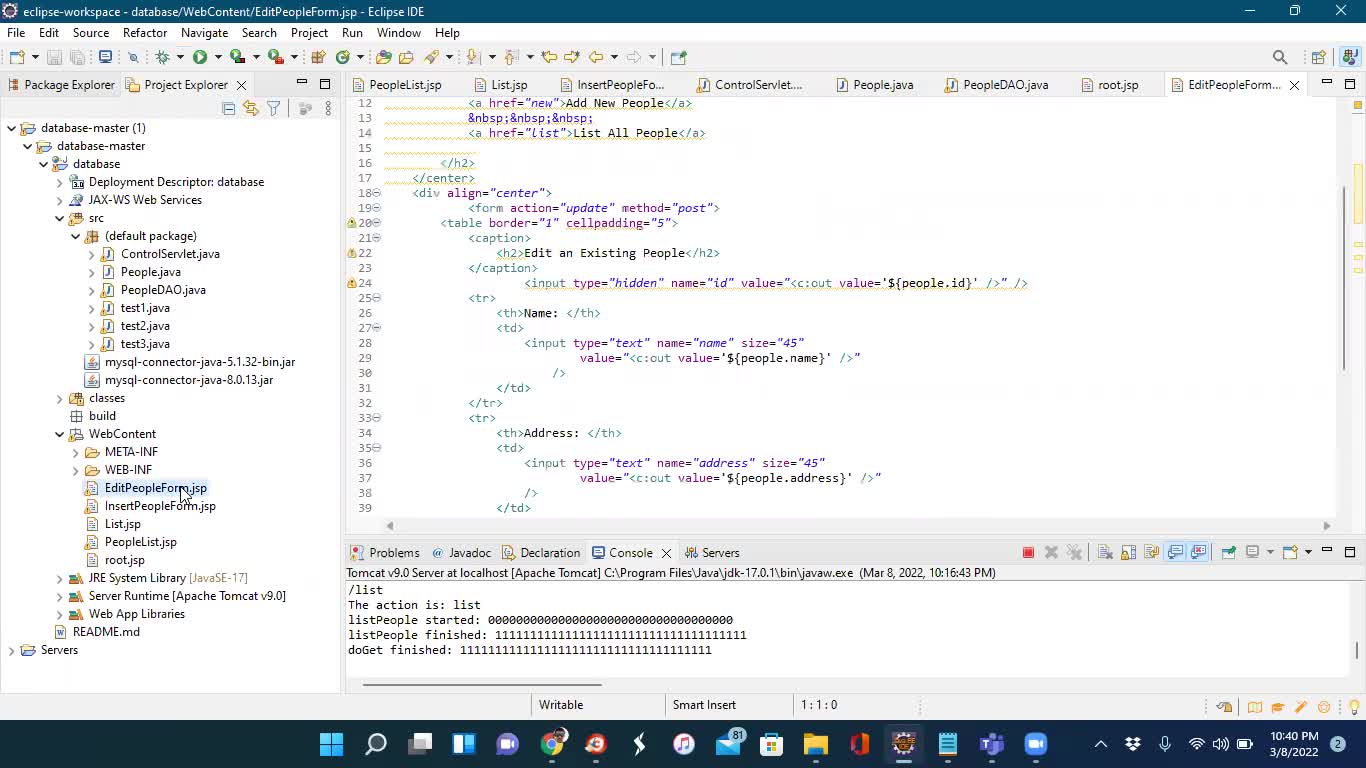This screenshot has height=768, width=1366.
Task: Open the main toolbar Search magnifier
Action: tap(1279, 57)
